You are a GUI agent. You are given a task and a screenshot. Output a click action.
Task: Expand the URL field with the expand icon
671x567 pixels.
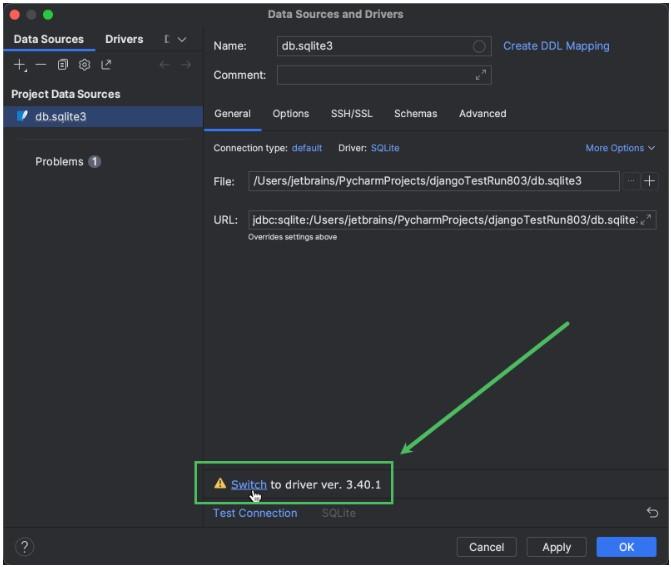646,220
